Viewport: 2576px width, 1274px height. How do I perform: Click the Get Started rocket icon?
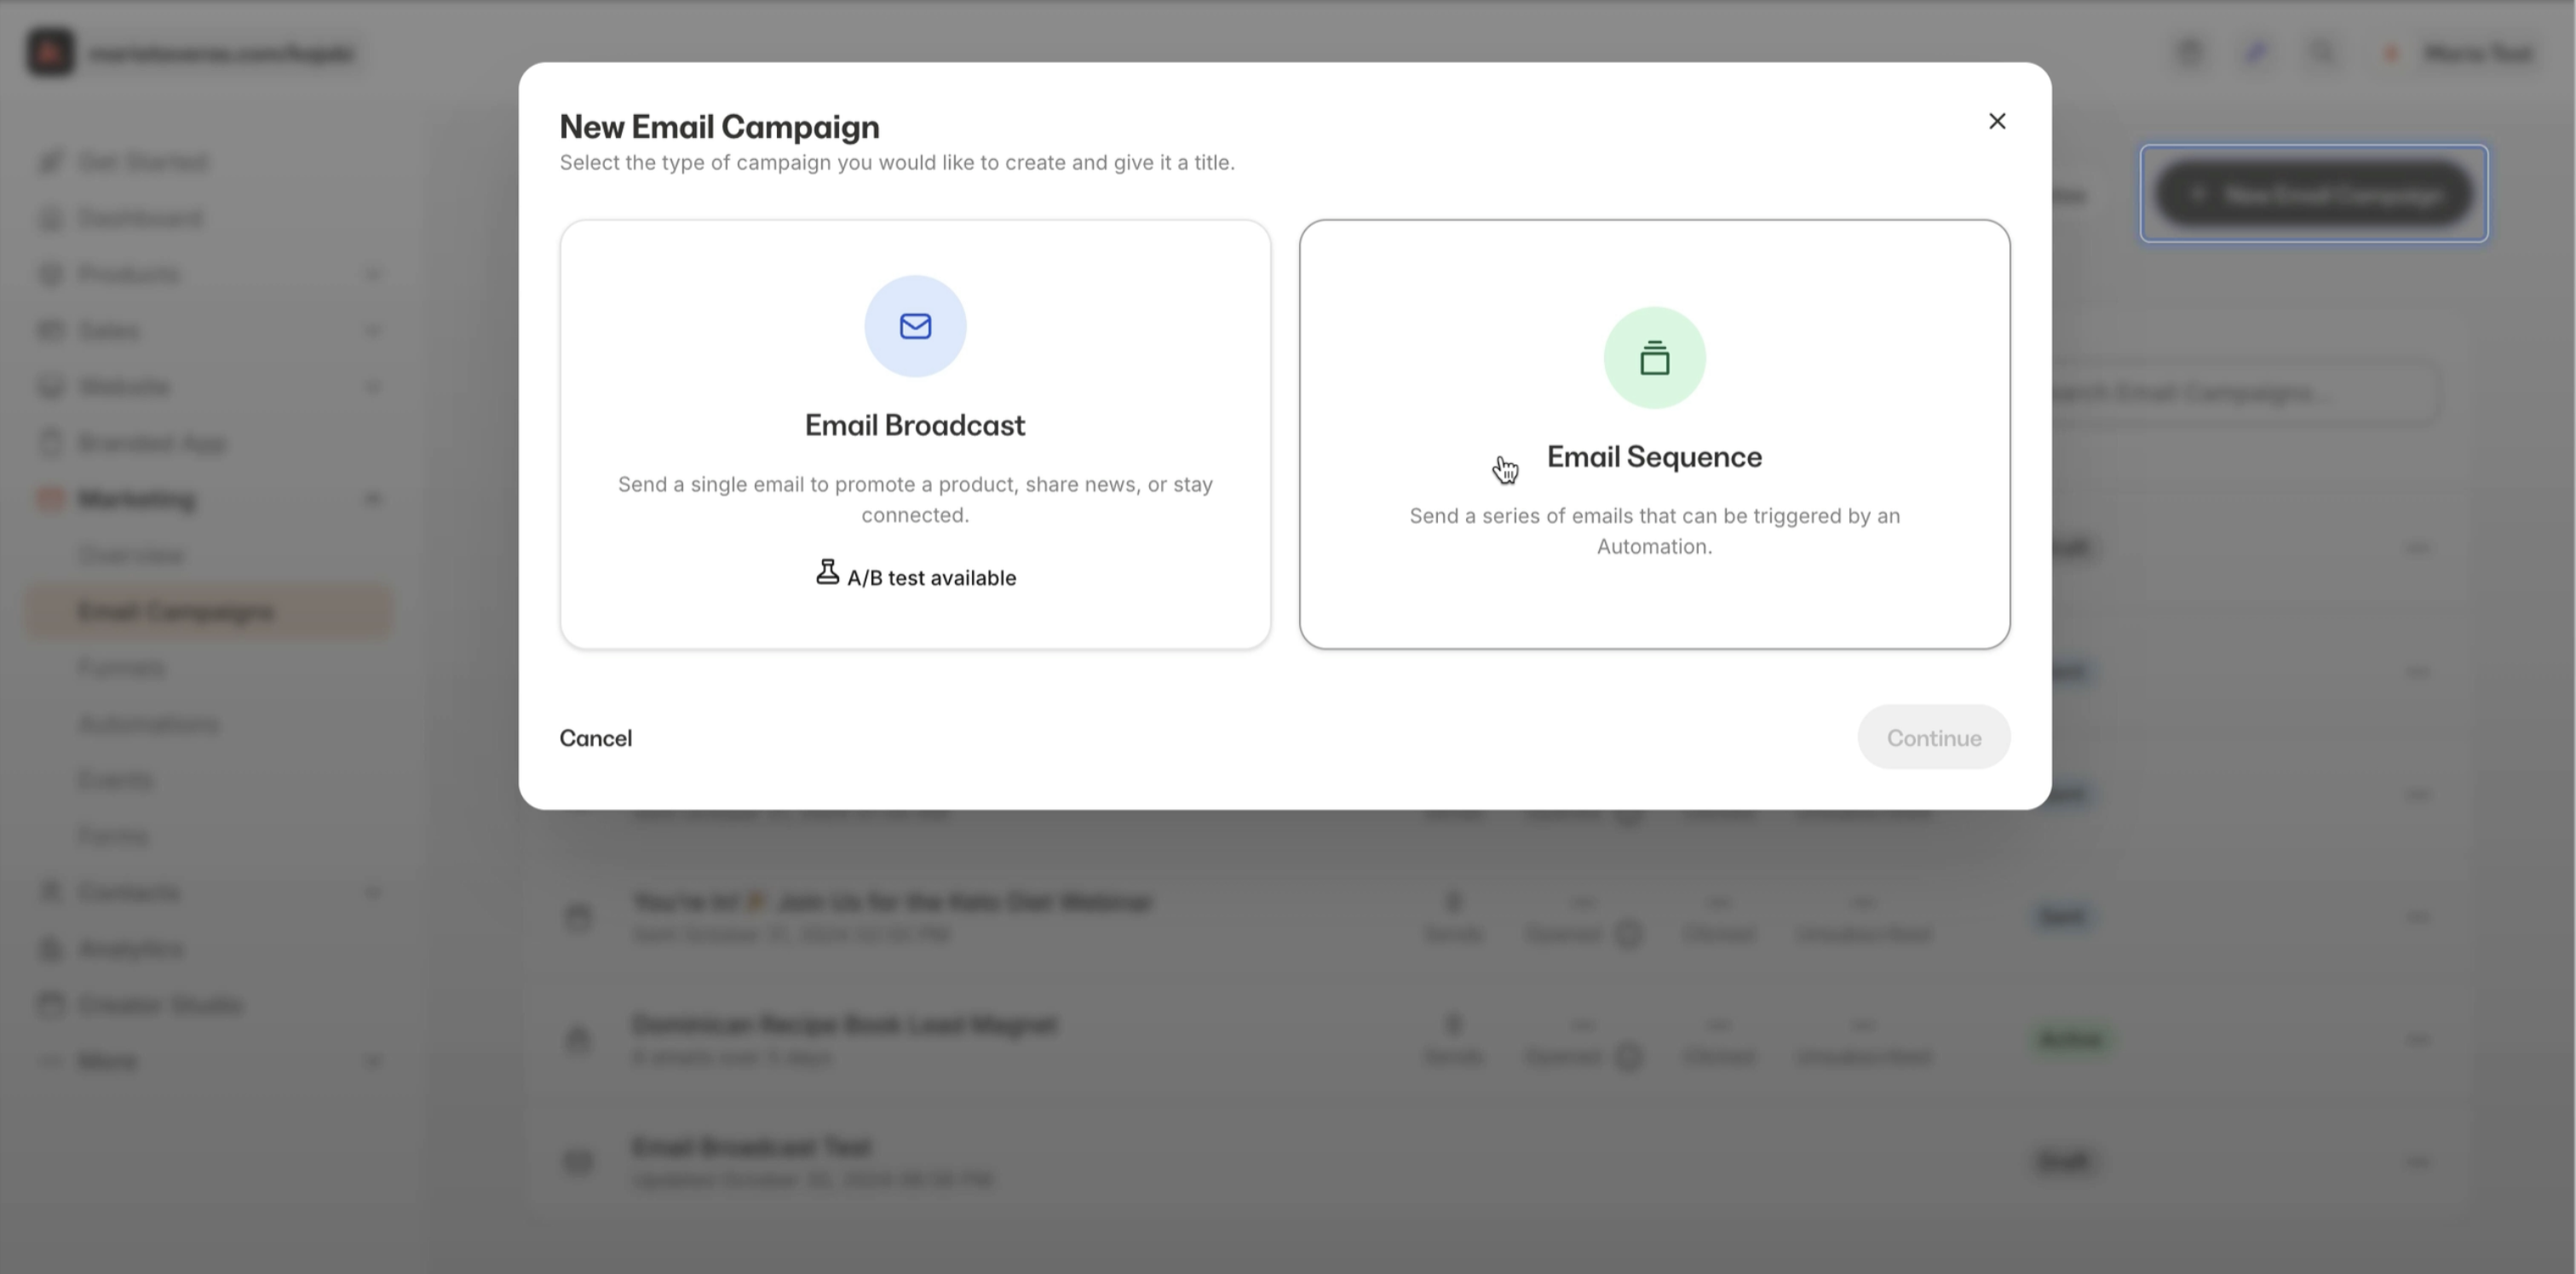click(x=50, y=162)
